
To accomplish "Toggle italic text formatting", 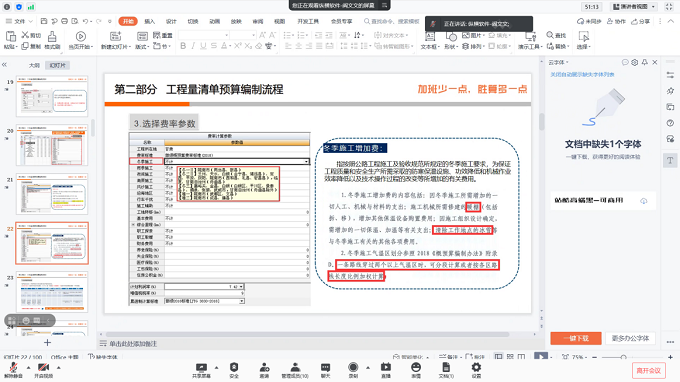I will 193,46.
